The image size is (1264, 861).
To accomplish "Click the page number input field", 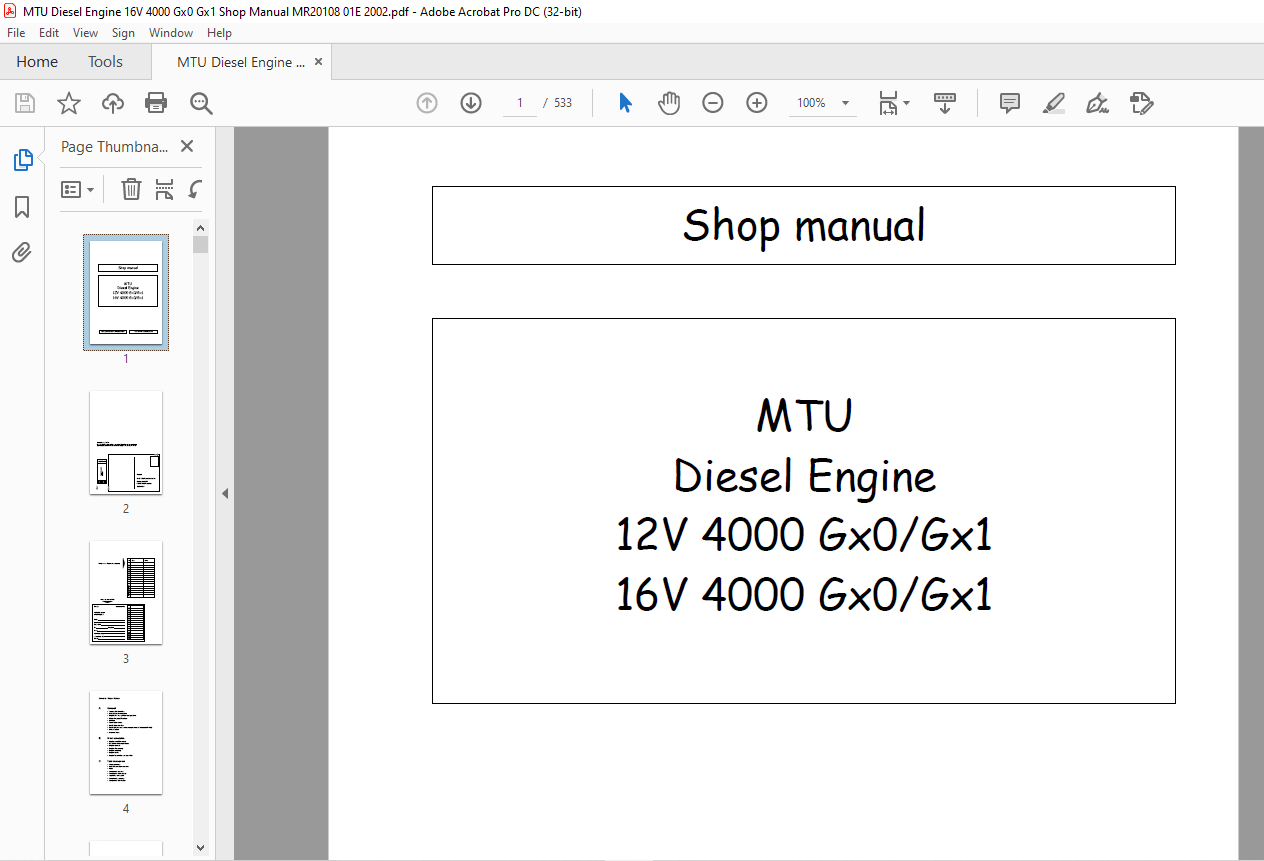I will click(x=520, y=103).
